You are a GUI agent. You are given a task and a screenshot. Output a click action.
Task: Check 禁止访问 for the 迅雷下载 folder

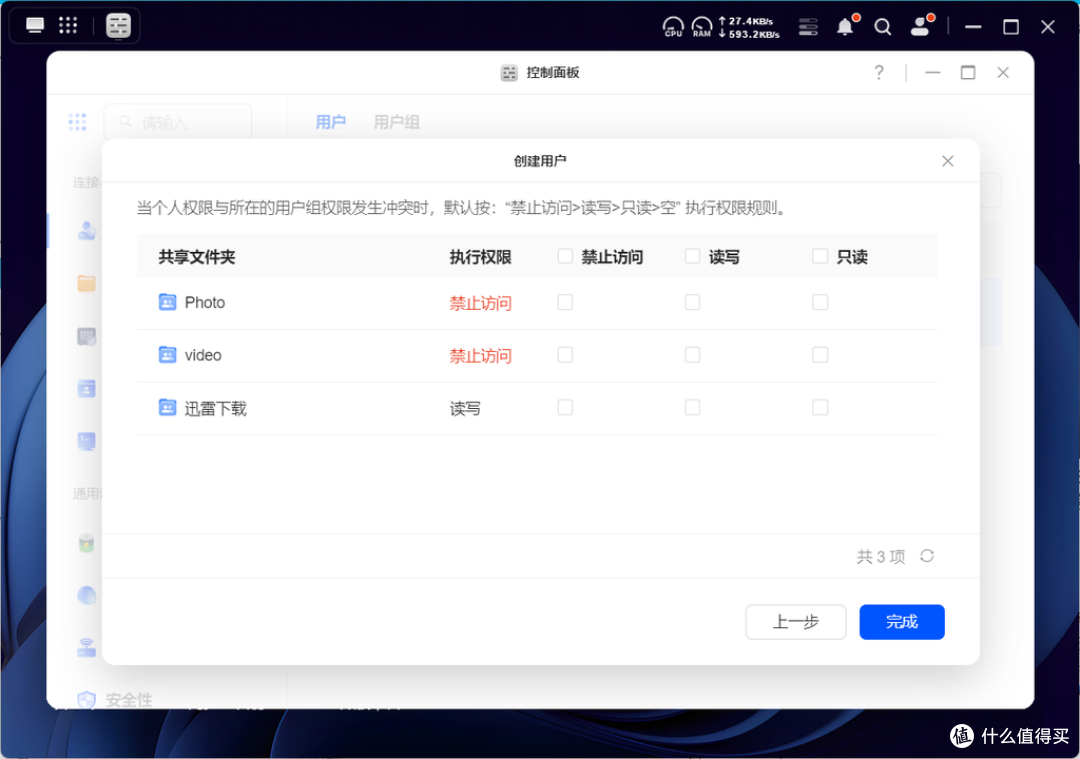coord(565,408)
